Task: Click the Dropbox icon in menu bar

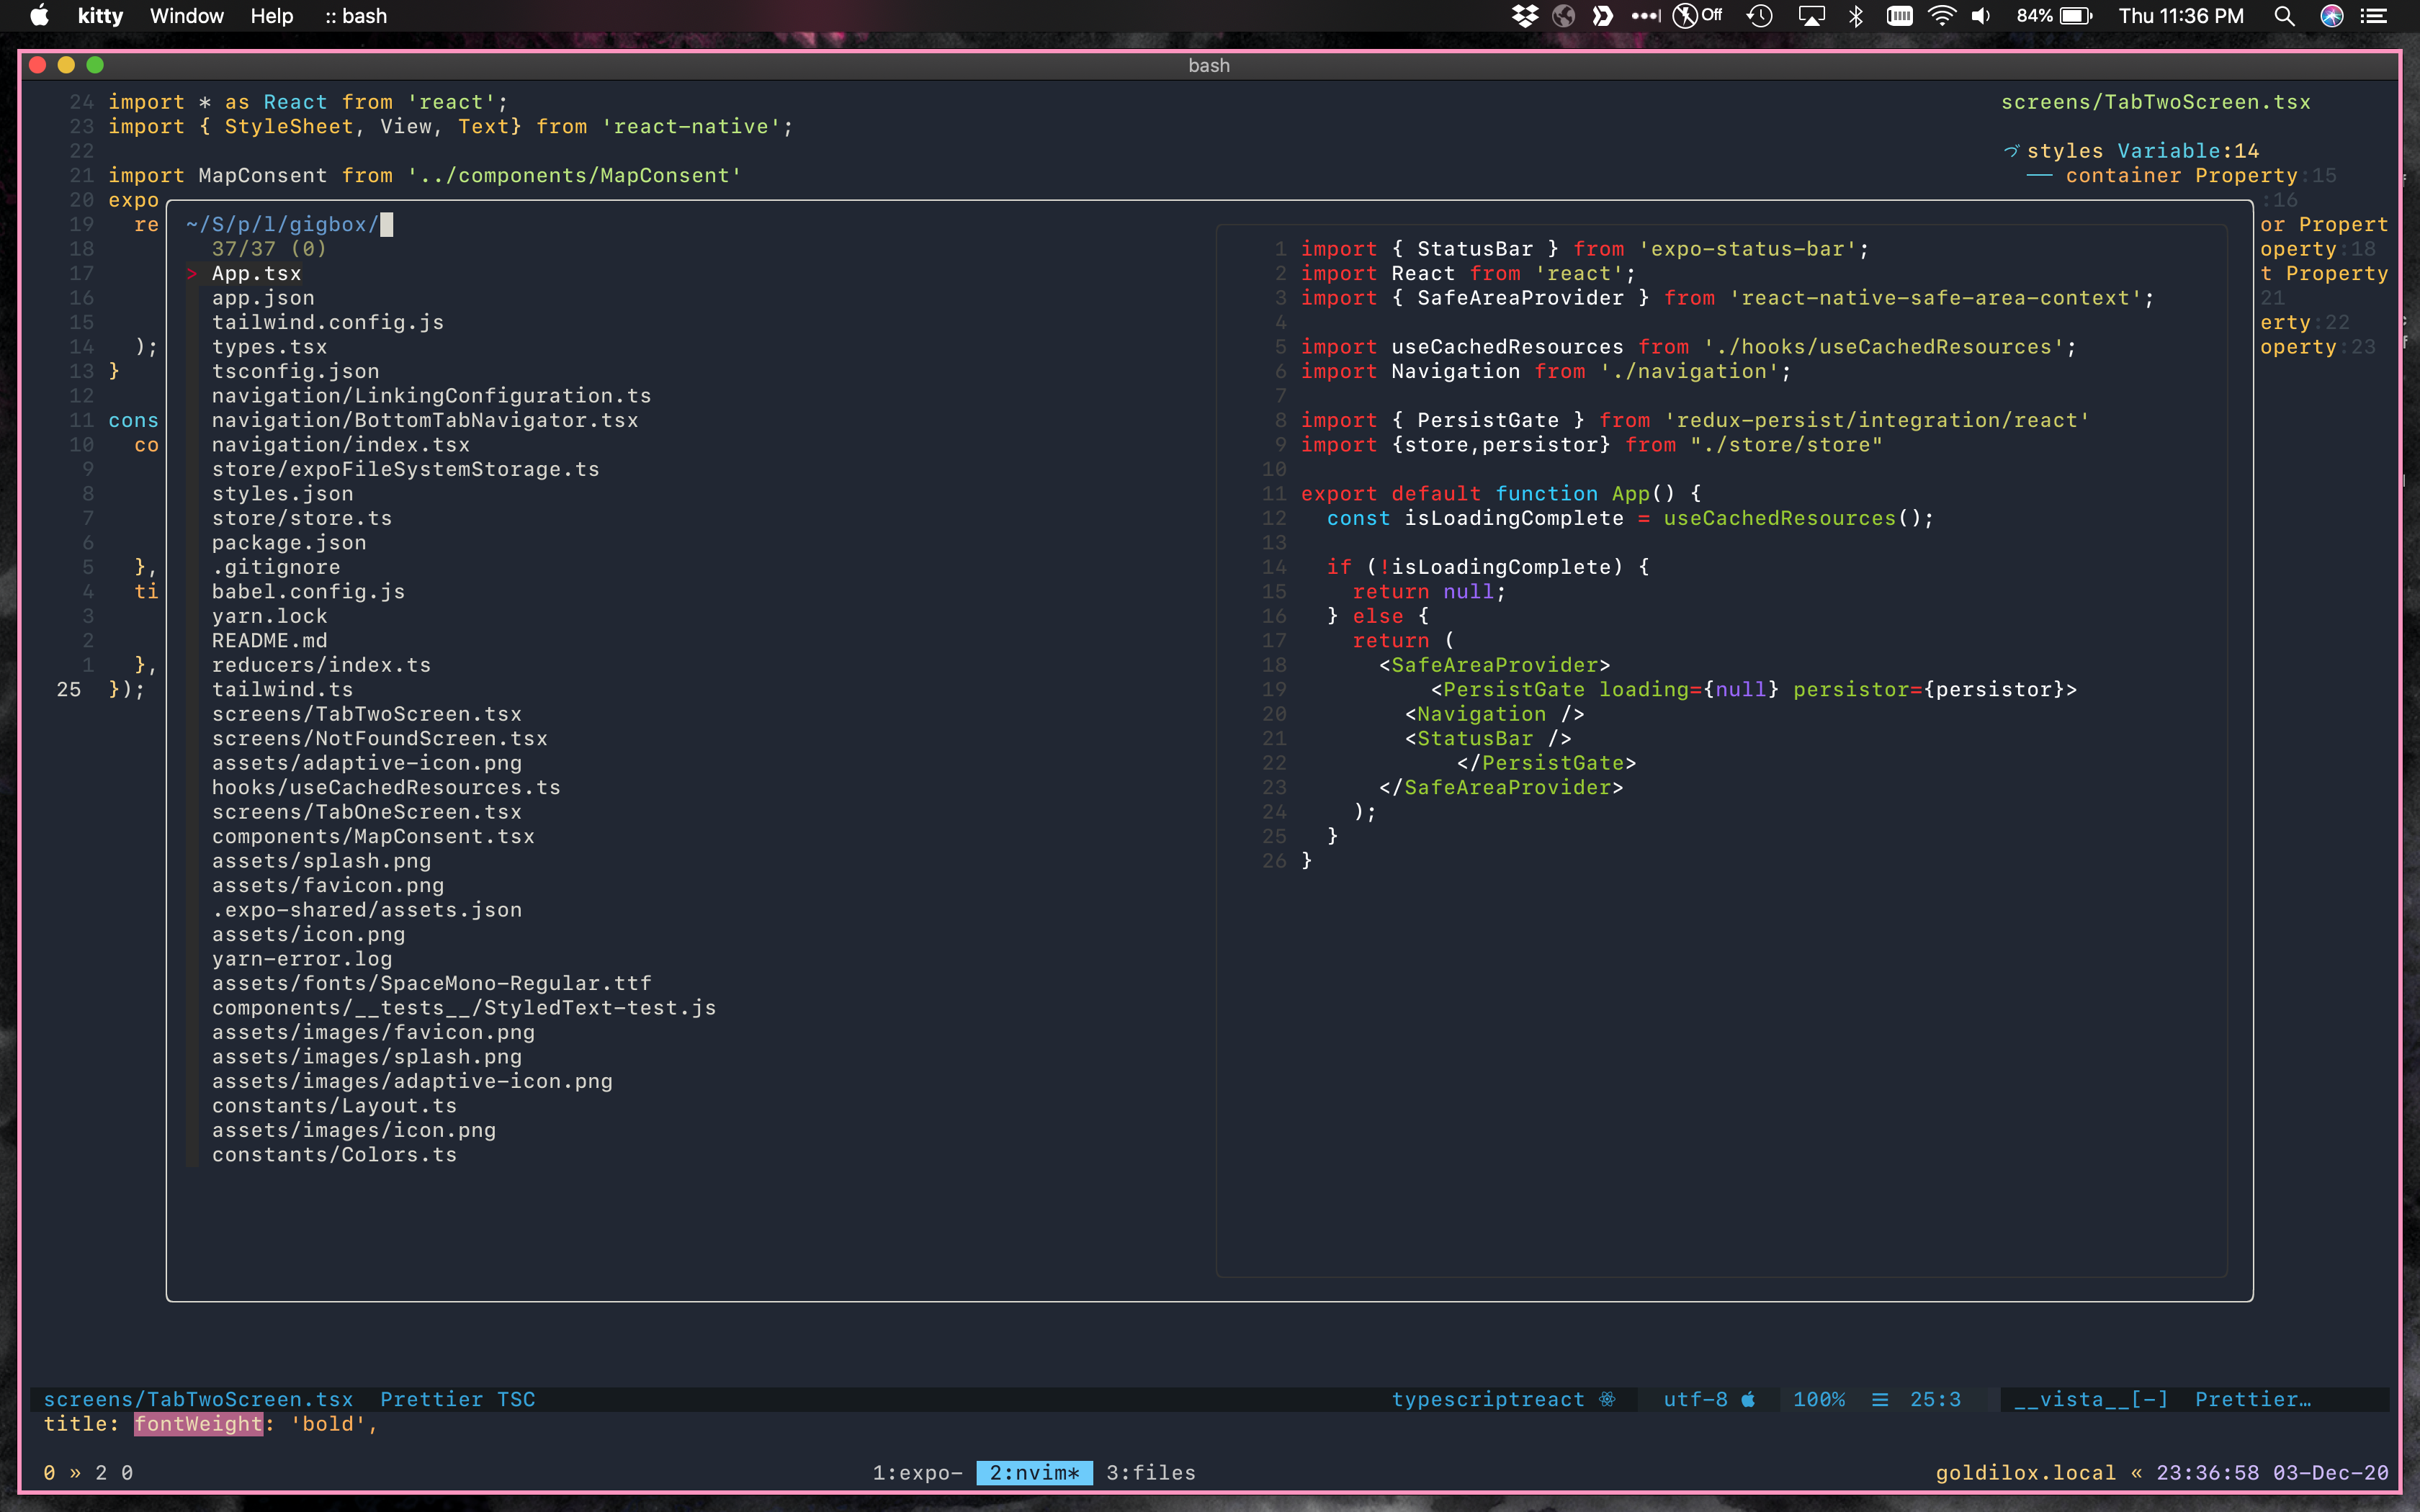Action: 1524,16
